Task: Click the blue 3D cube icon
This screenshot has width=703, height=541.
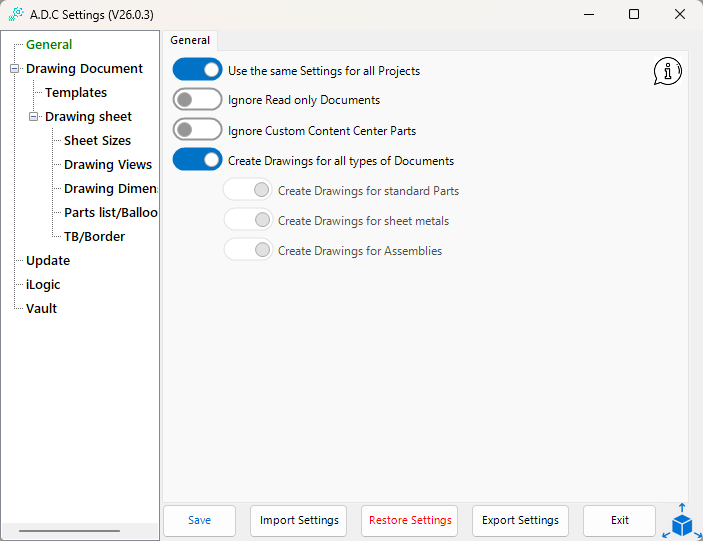Action: coord(682,522)
